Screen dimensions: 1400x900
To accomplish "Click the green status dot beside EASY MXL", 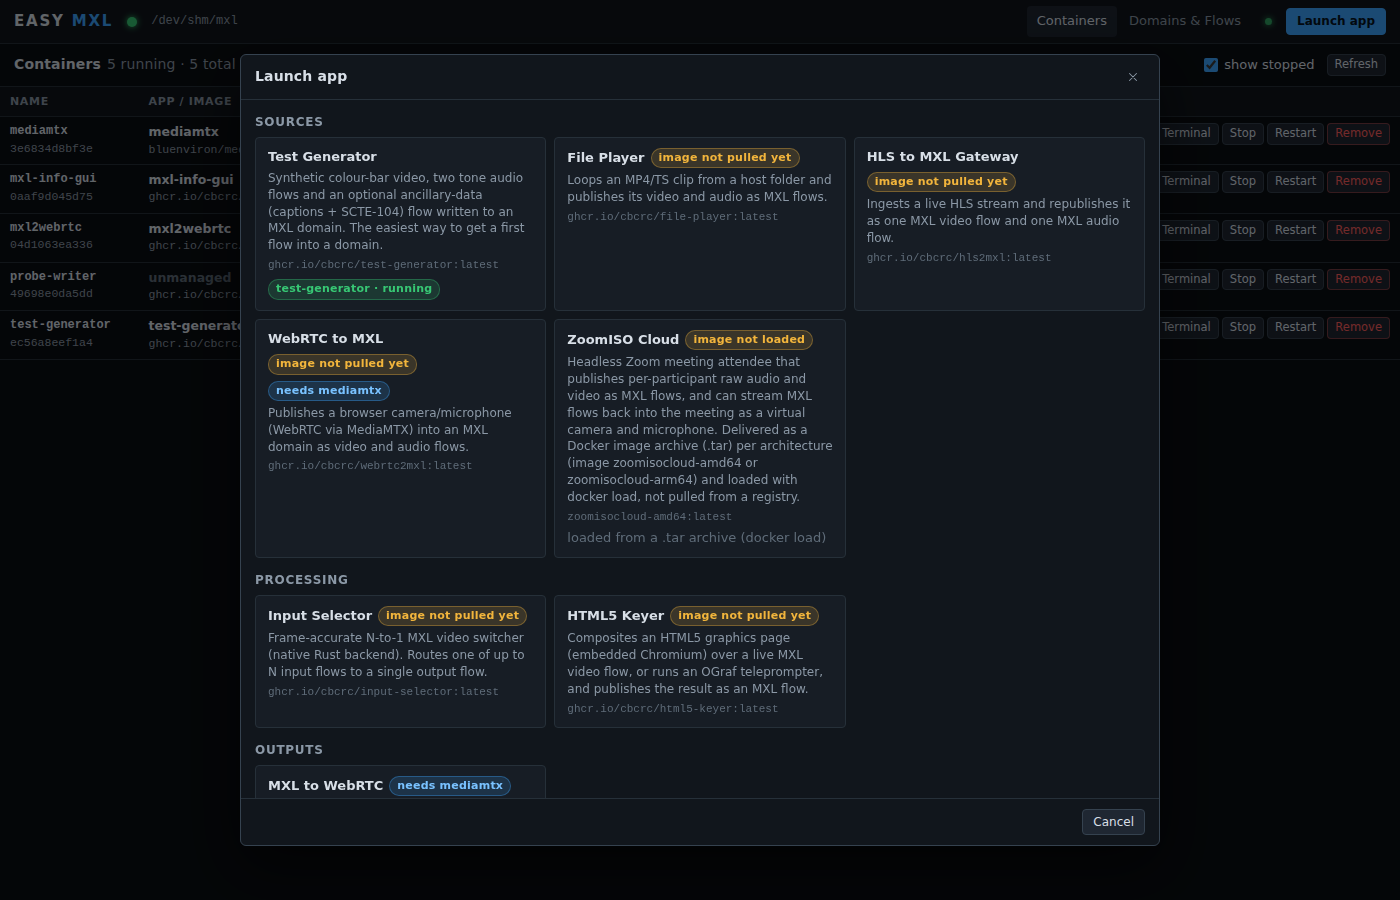I will click(x=132, y=21).
